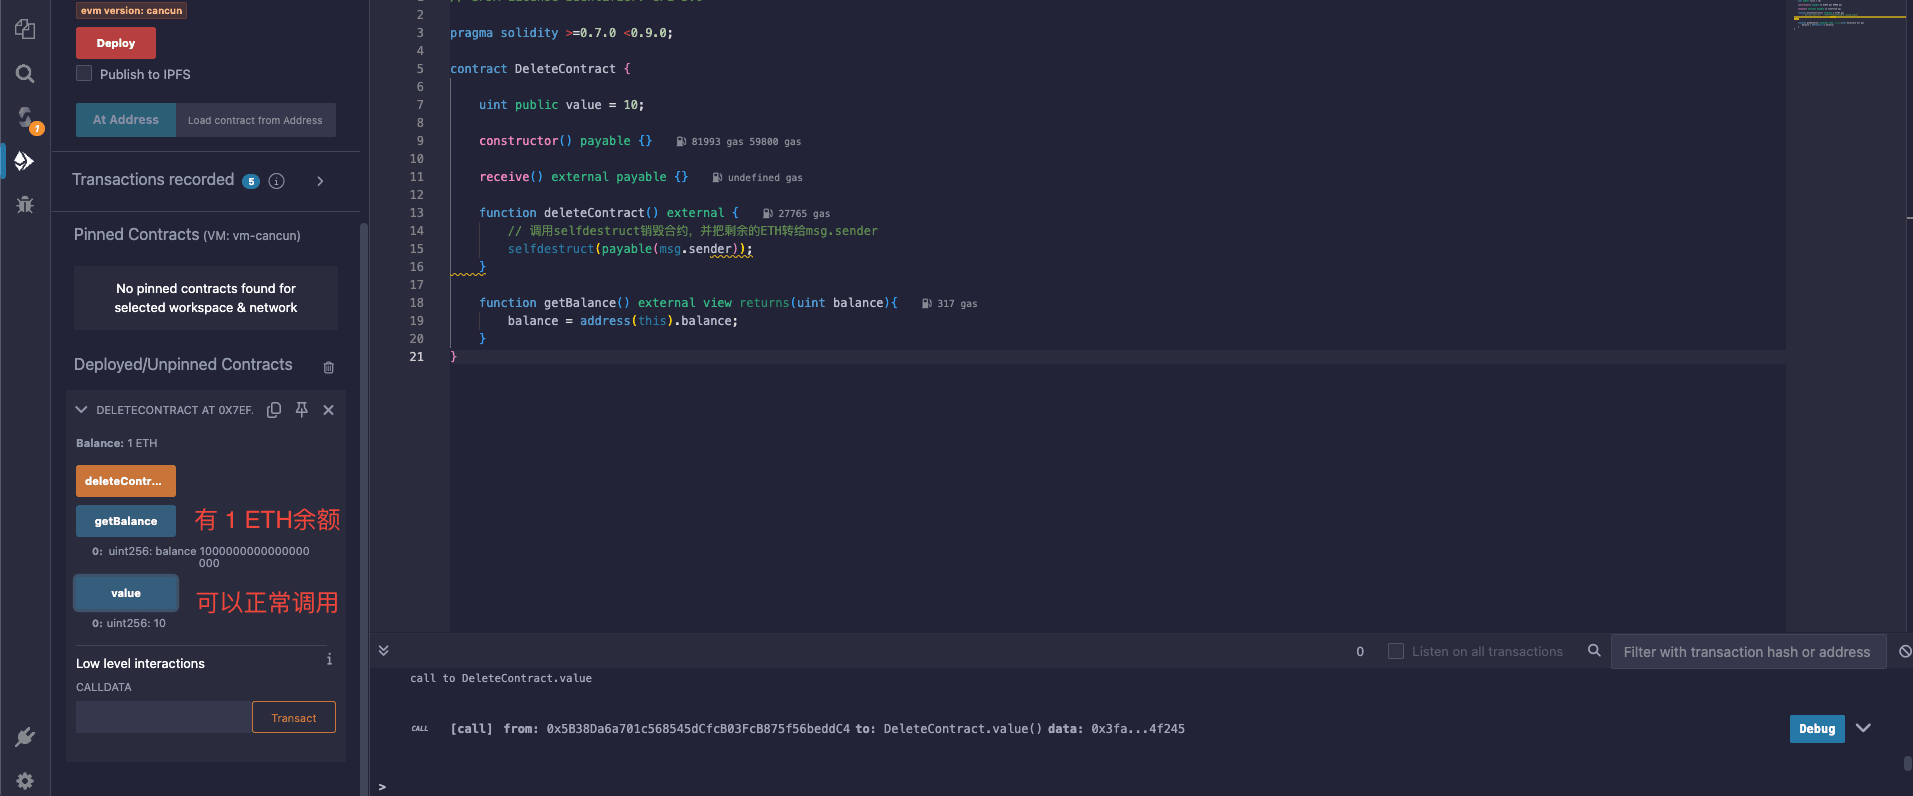Click the selfdestruct code line
This screenshot has width=1913, height=796.
click(630, 249)
